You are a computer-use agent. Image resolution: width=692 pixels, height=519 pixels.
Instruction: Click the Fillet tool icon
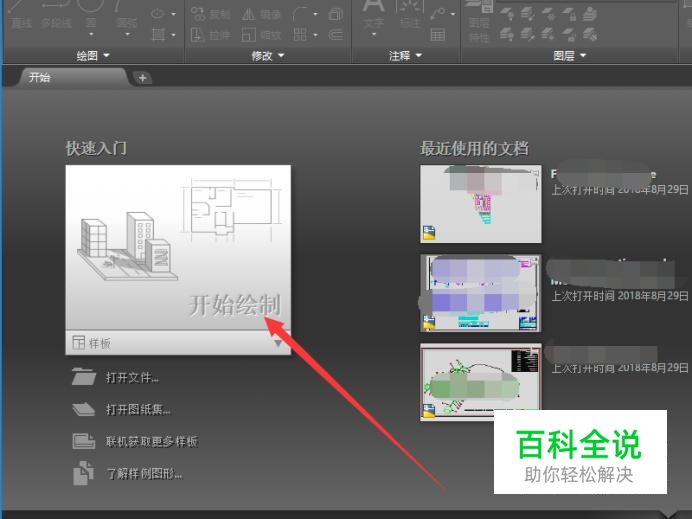(x=301, y=14)
